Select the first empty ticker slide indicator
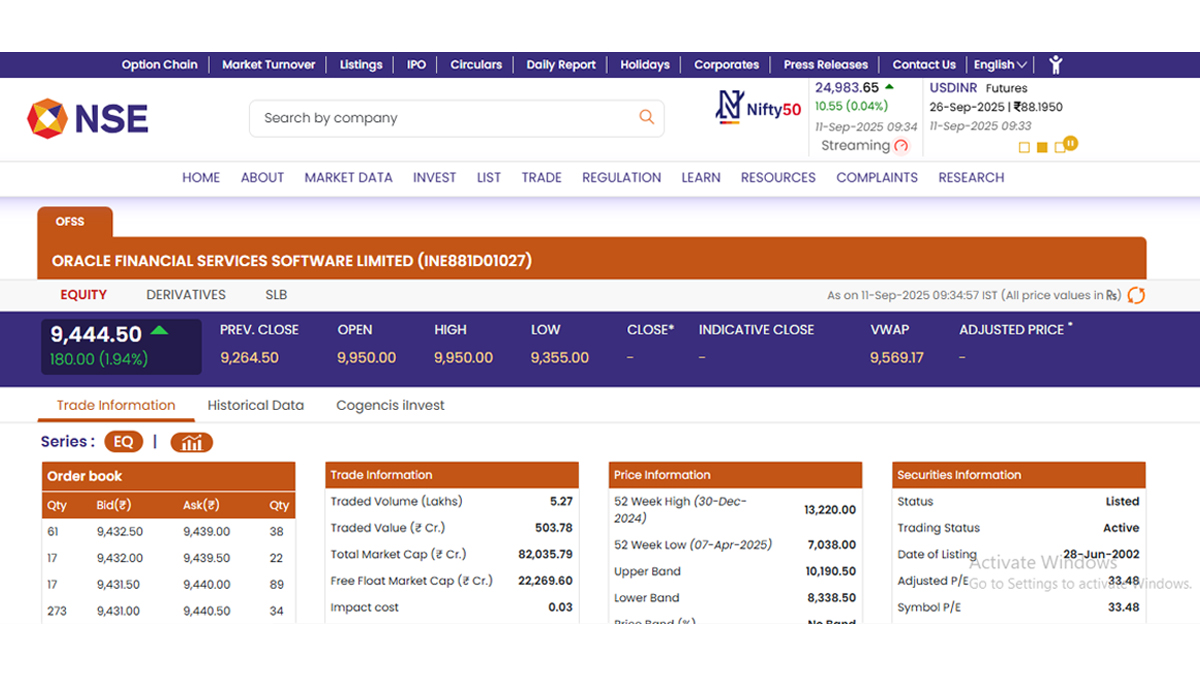Screen dimensions: 1200x675 (1024, 148)
